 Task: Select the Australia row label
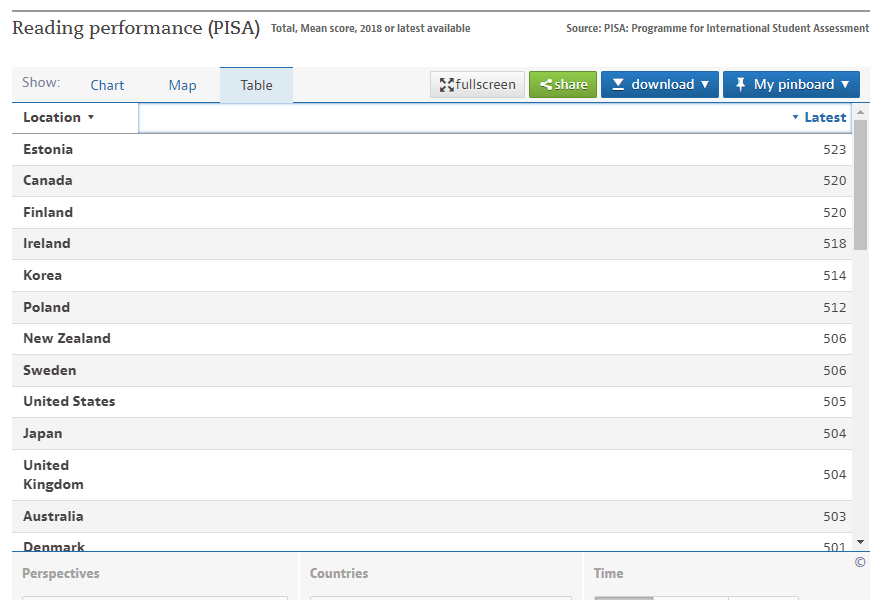pyautogui.click(x=53, y=516)
